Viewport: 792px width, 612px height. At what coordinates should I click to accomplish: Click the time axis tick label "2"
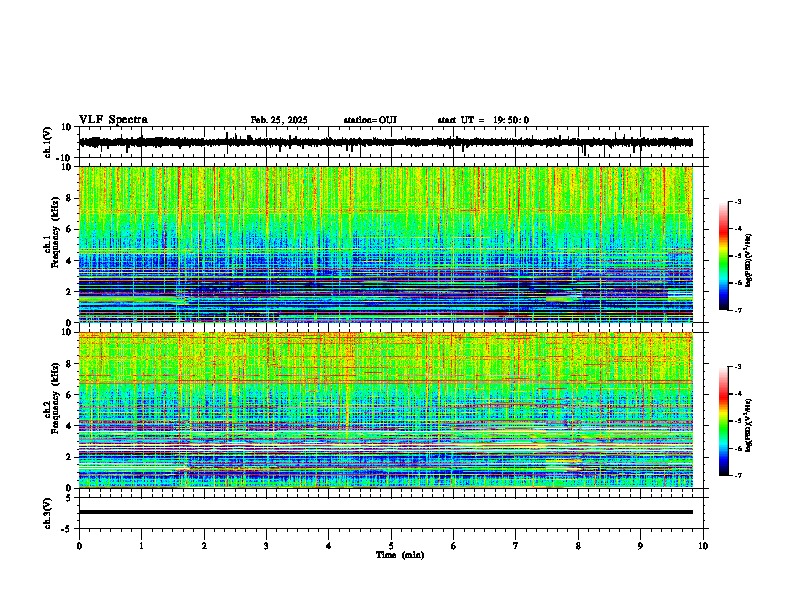(204, 546)
